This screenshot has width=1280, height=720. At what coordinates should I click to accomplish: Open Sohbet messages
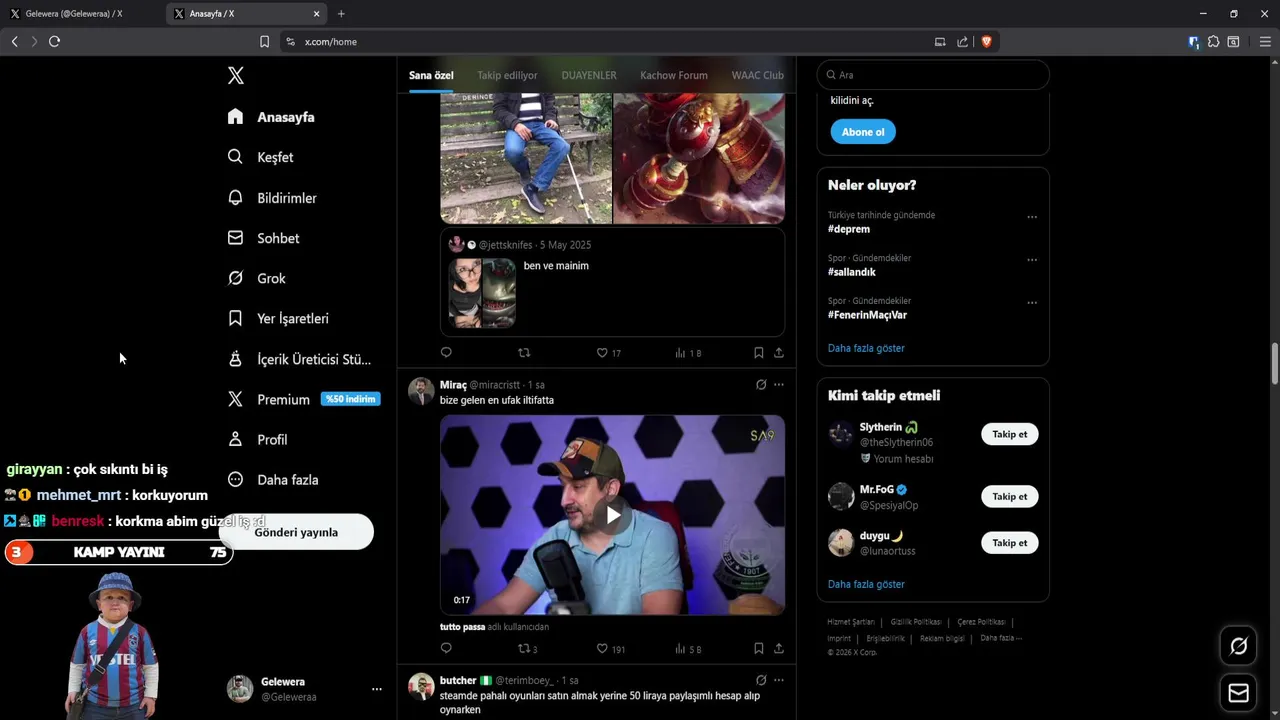(x=263, y=238)
